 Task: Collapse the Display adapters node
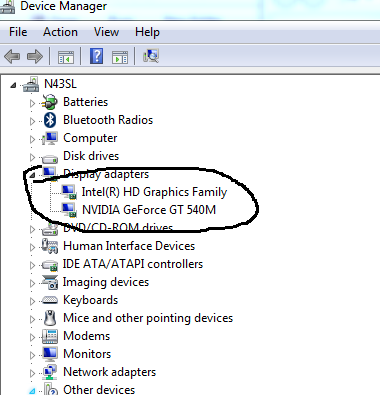(32, 175)
